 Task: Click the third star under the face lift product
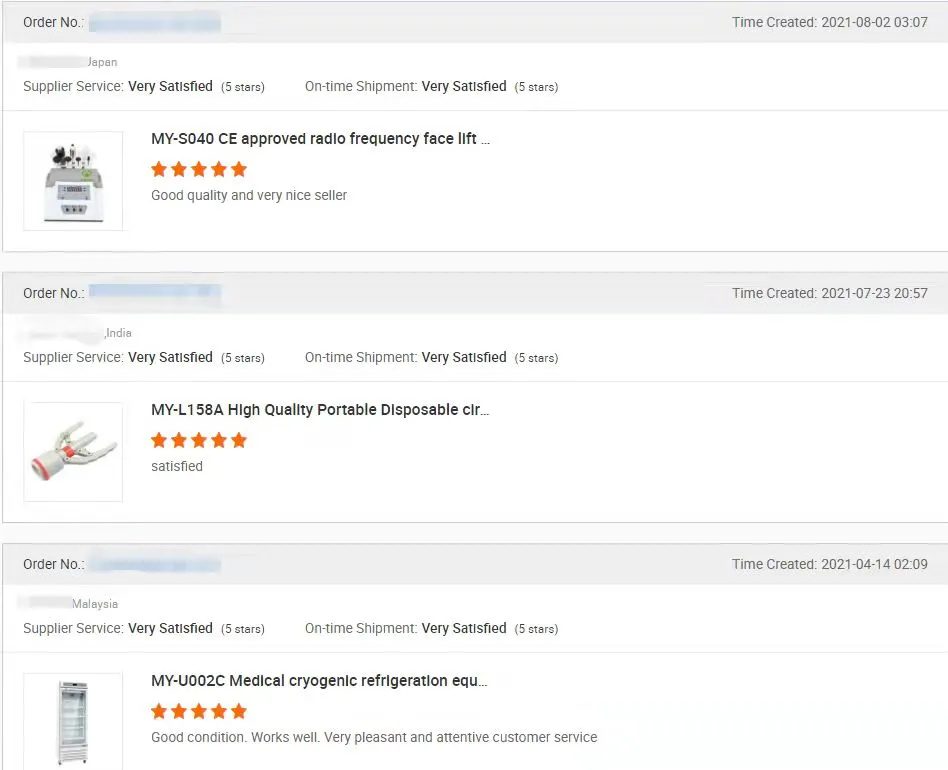199,169
